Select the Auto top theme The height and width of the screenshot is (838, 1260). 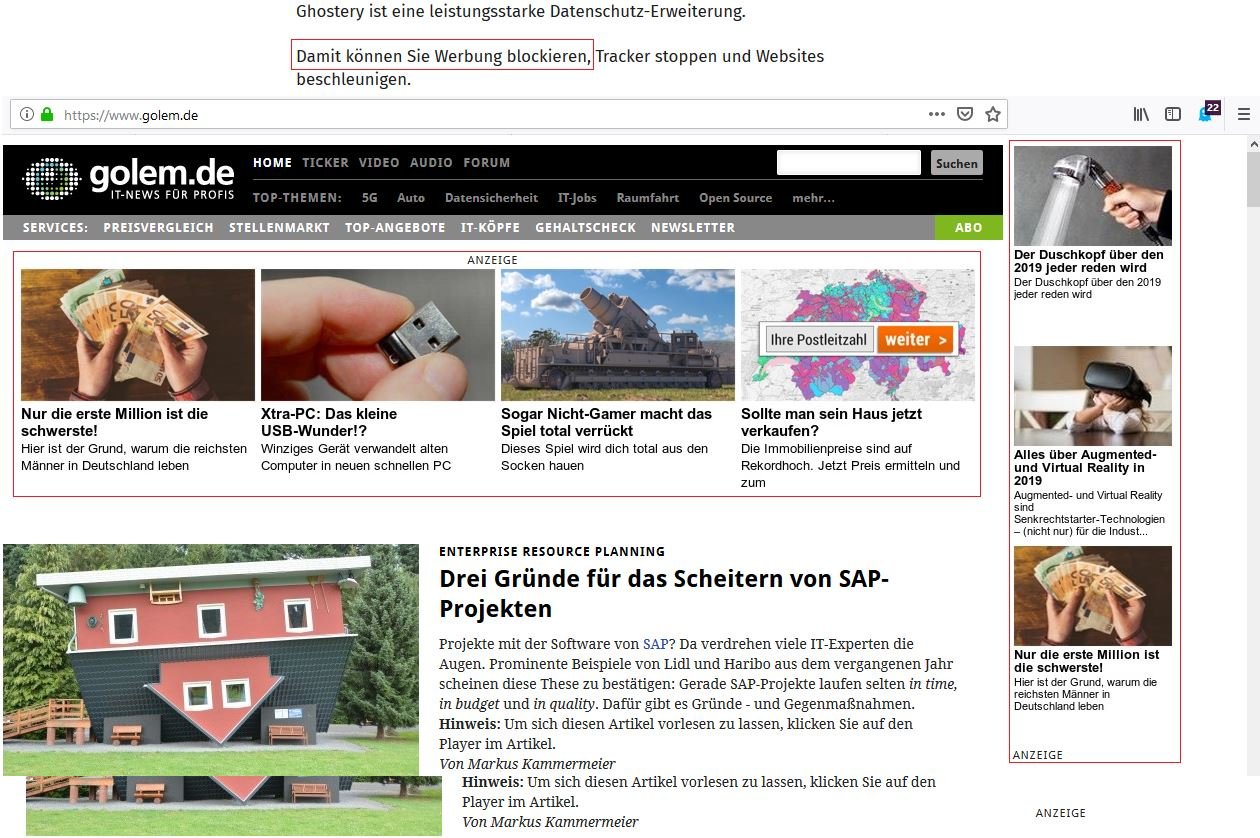[411, 198]
